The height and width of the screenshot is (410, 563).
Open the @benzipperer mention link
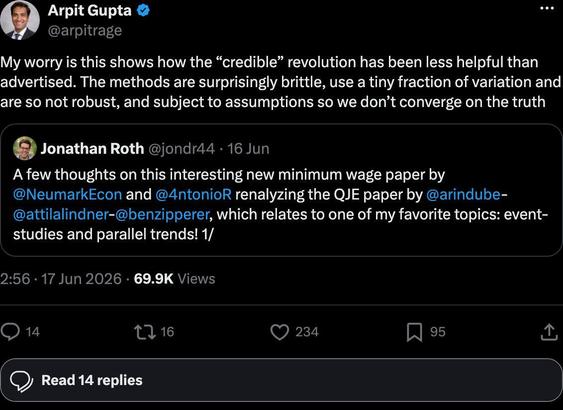point(162,214)
